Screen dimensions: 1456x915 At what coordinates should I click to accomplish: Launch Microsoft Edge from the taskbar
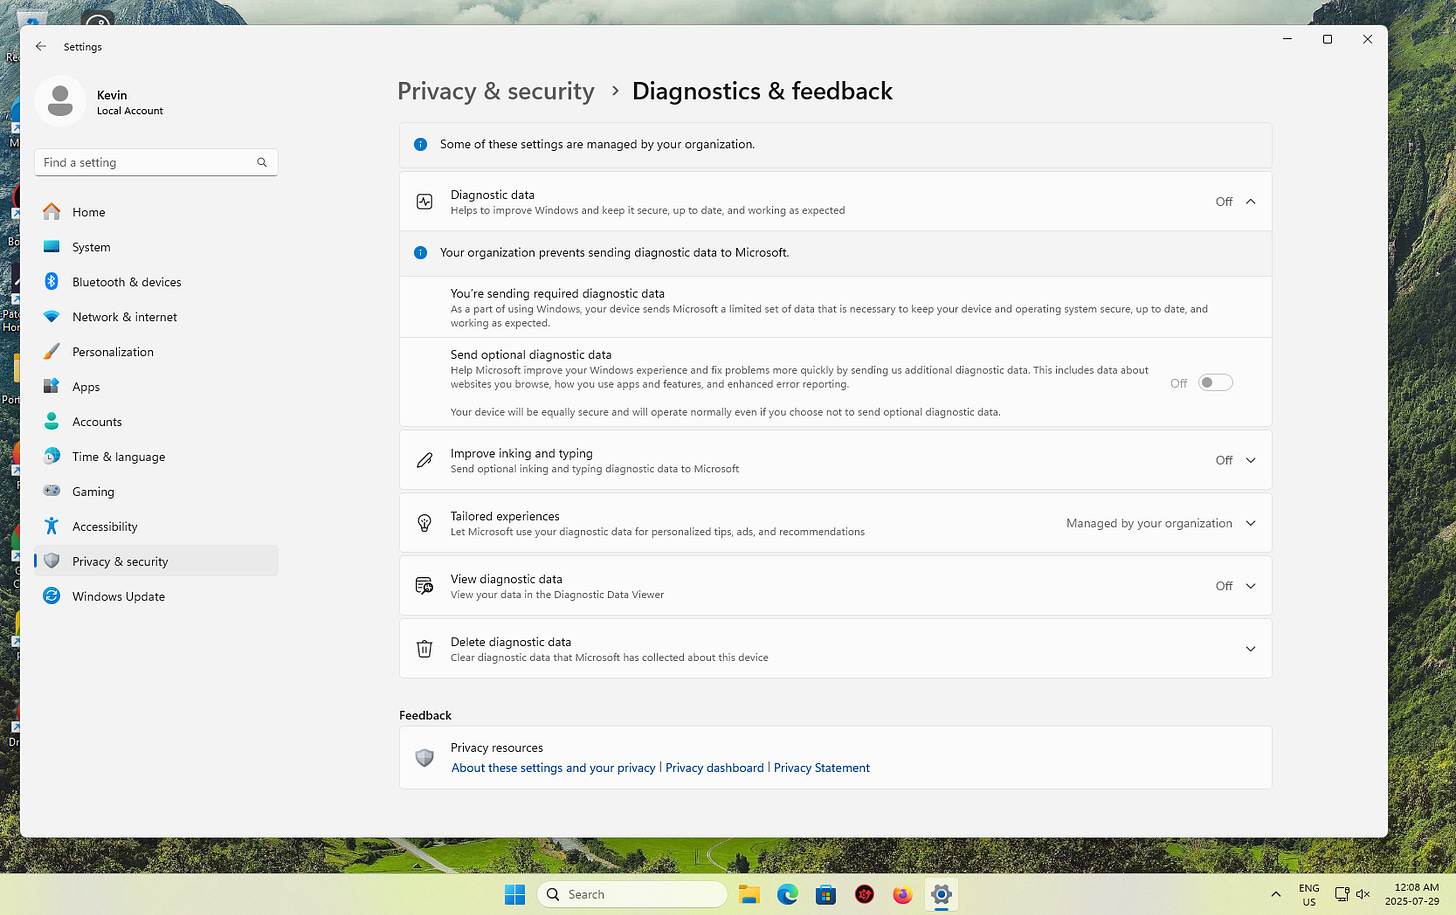coord(787,895)
